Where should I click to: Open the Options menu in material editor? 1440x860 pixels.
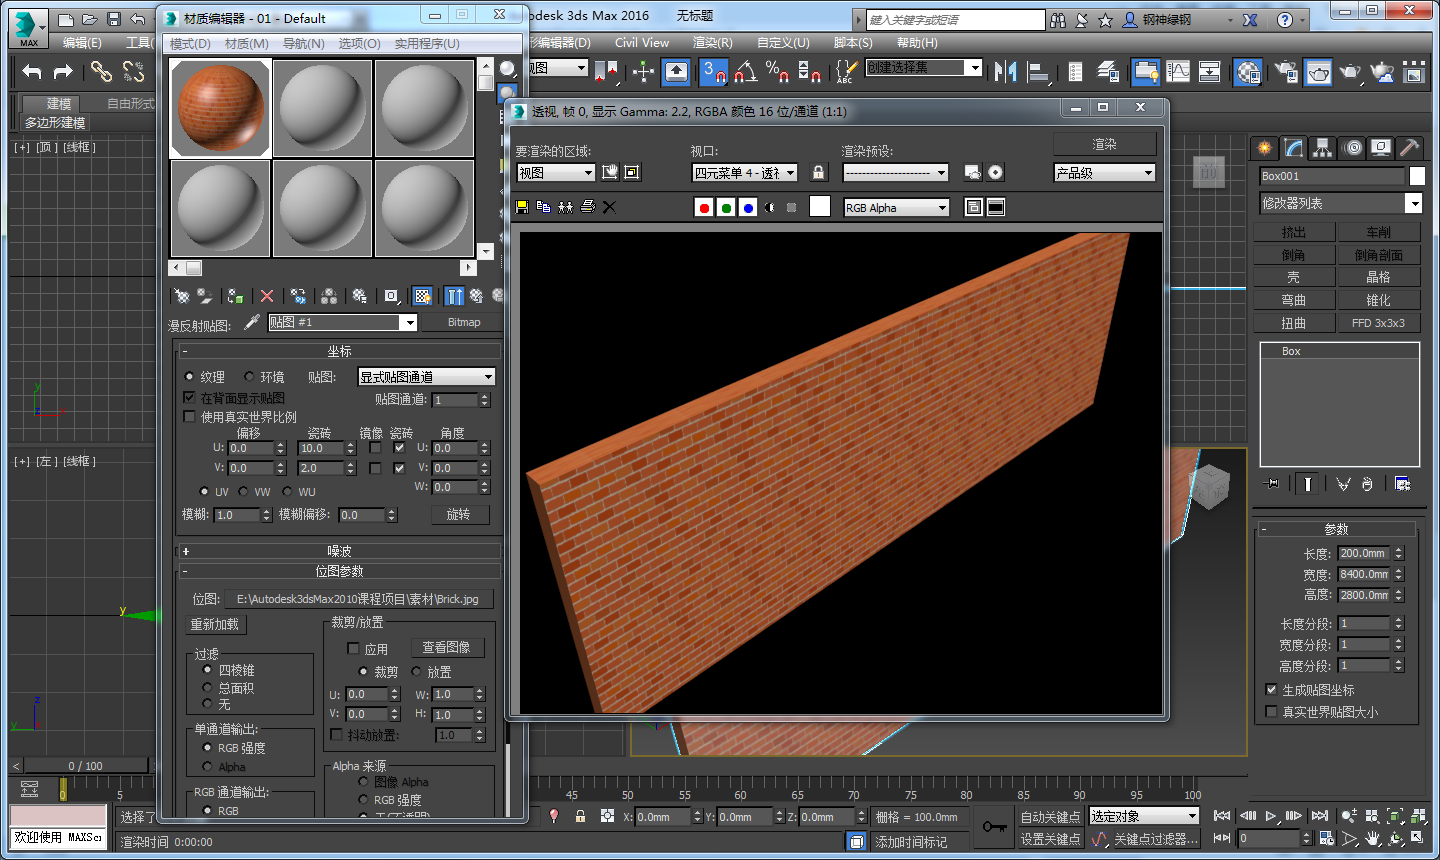pos(359,44)
